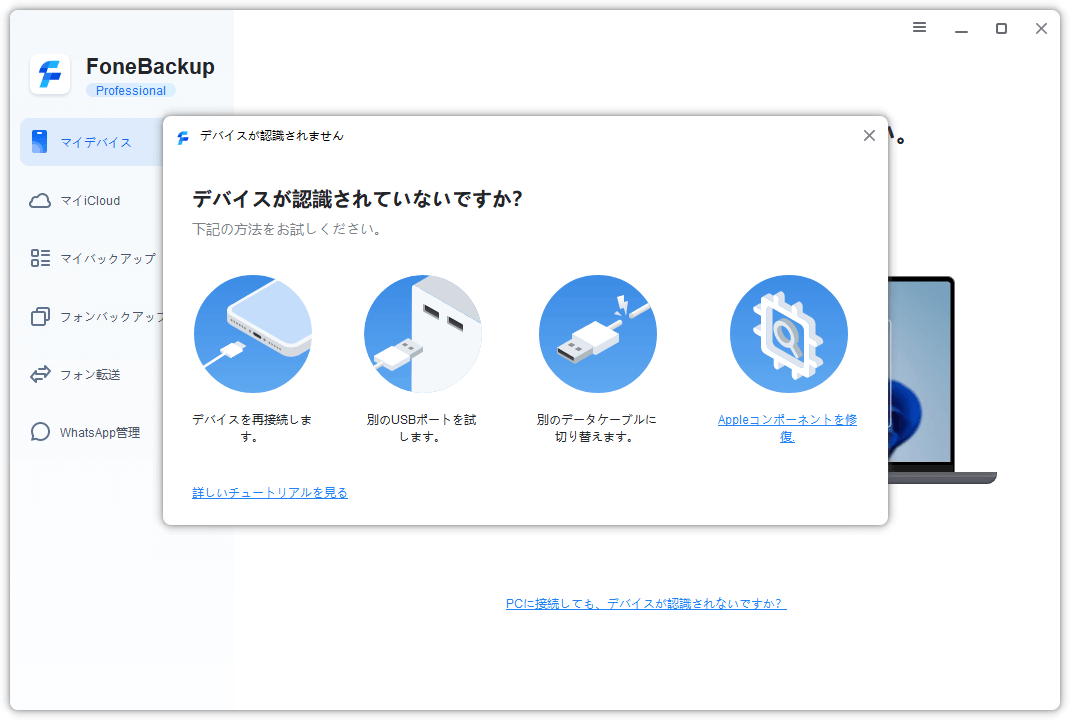Image resolution: width=1070 pixels, height=720 pixels.
Task: Click the reconnect device illustration
Action: [x=253, y=334]
